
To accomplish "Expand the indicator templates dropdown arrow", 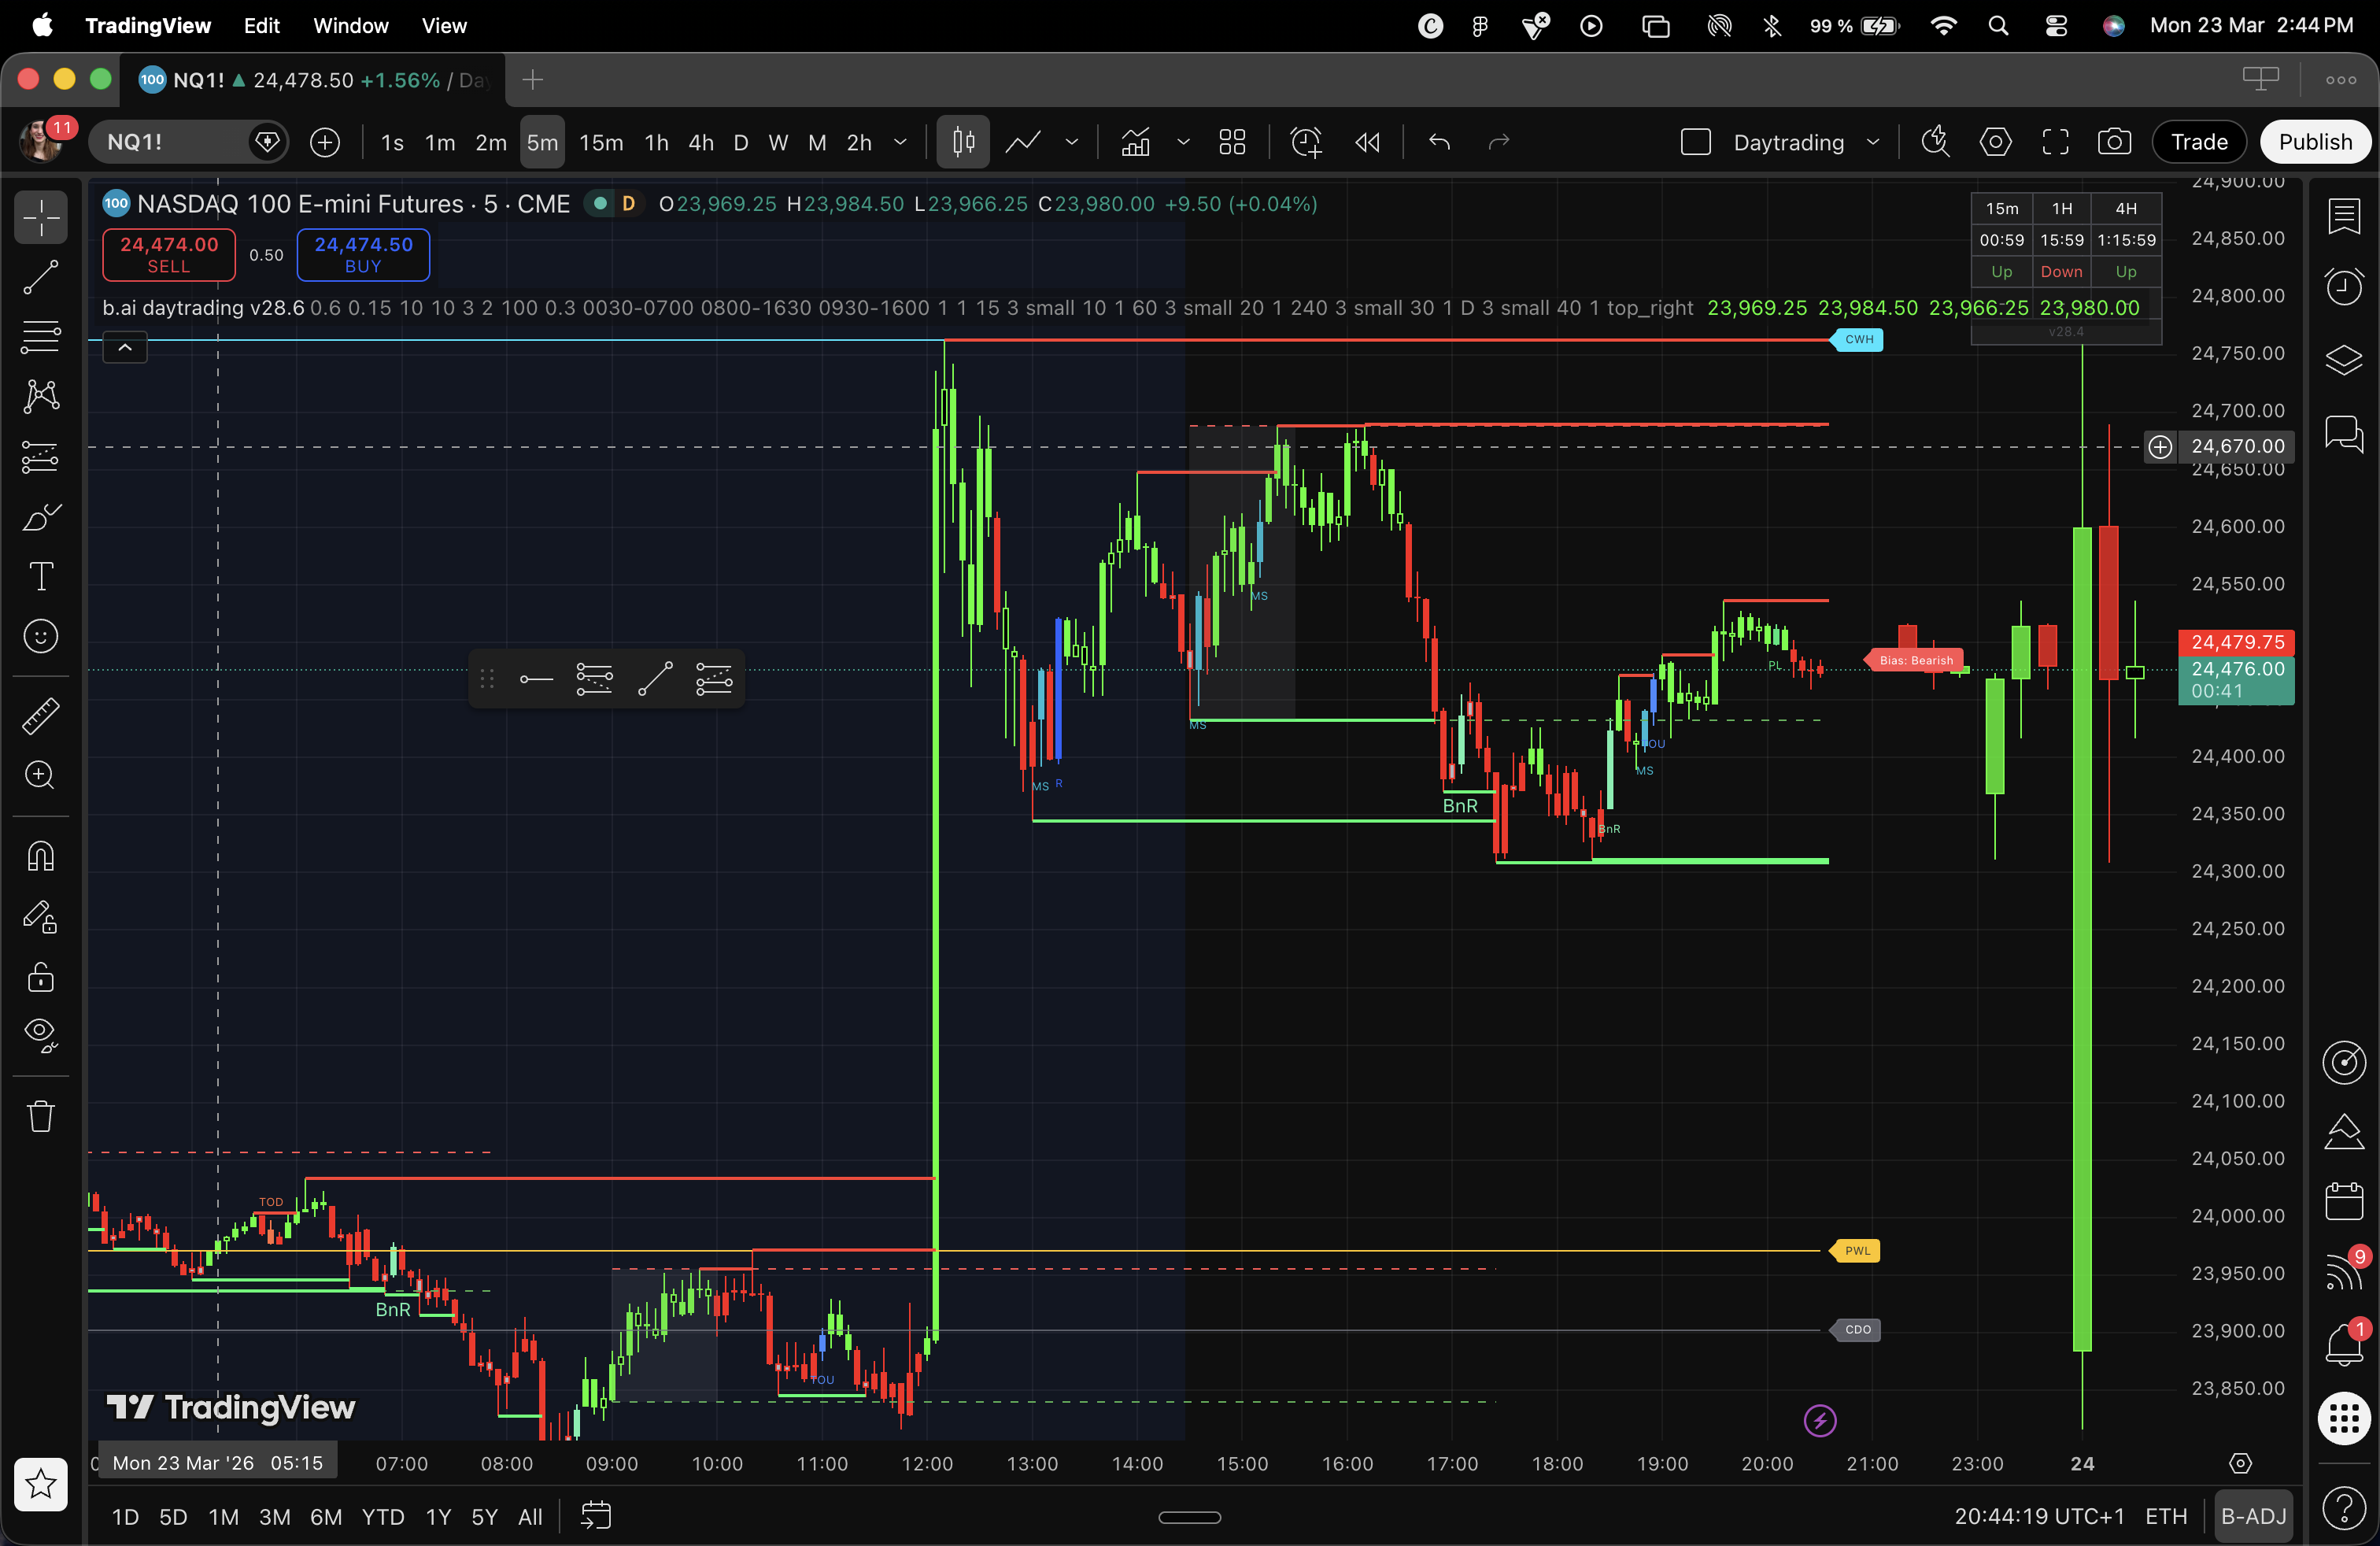I will [x=1183, y=142].
